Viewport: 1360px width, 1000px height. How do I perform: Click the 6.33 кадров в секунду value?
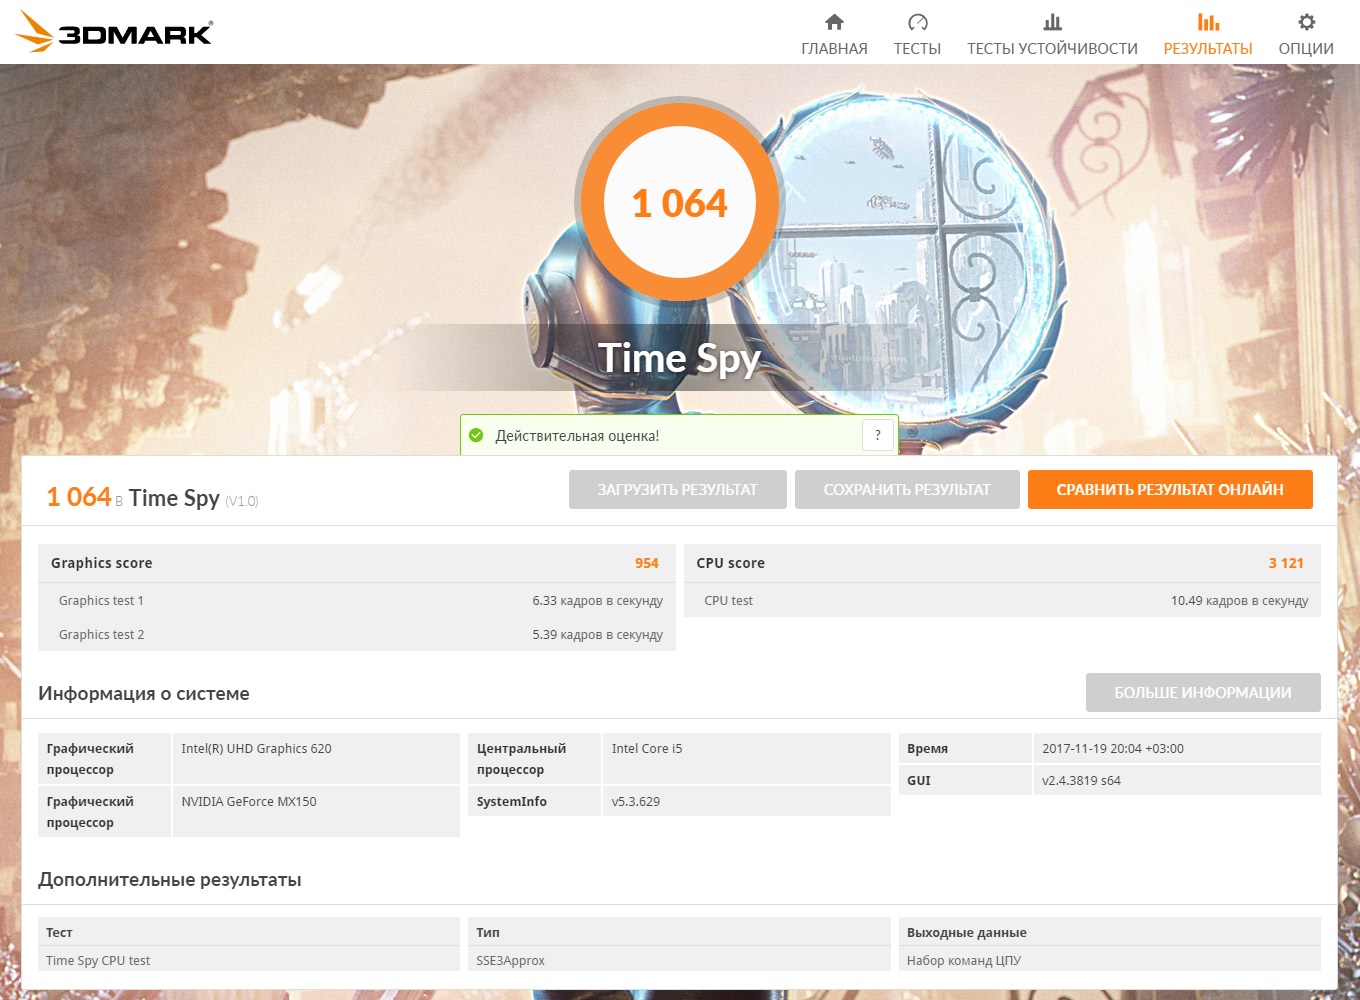[597, 601]
